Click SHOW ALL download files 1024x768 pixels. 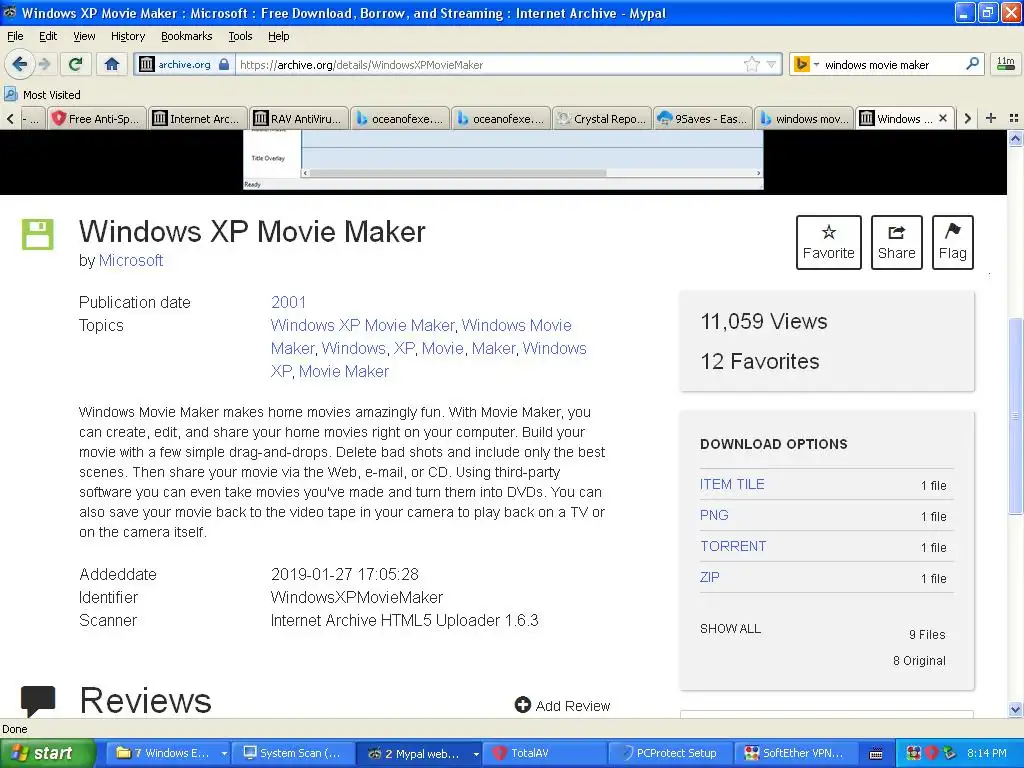(730, 629)
